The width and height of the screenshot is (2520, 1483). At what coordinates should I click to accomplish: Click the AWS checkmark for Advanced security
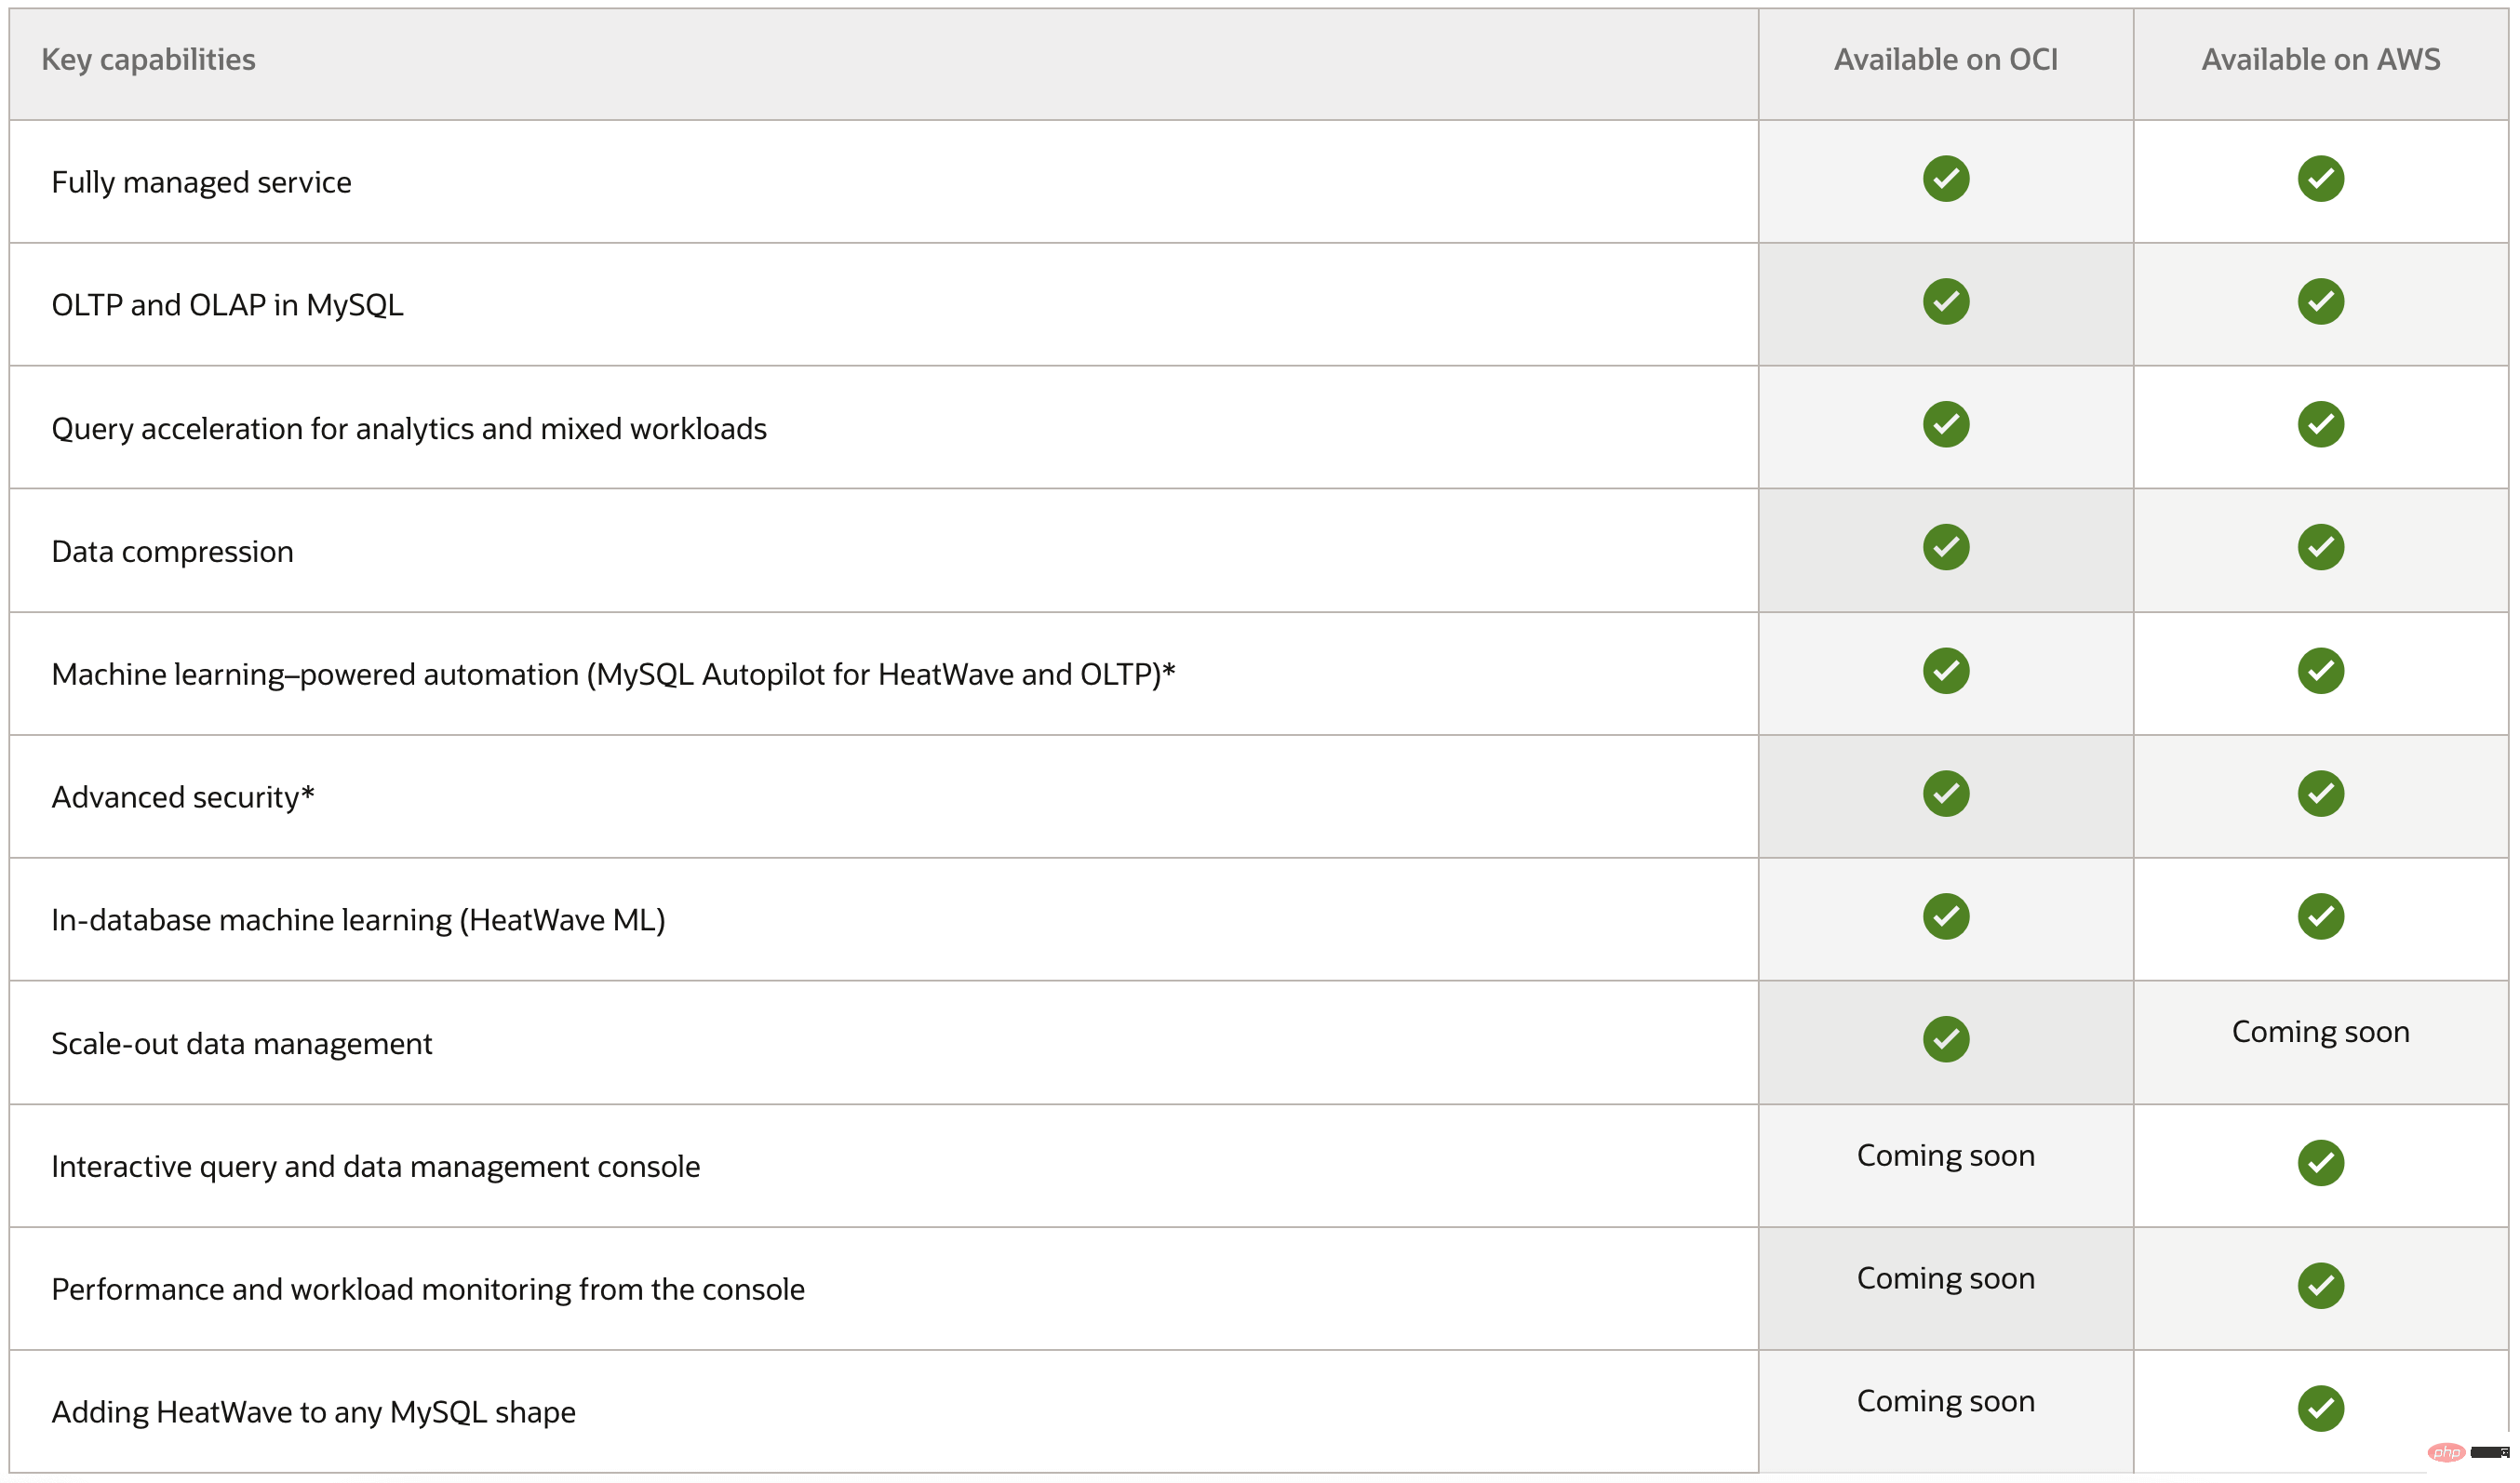point(2321,794)
